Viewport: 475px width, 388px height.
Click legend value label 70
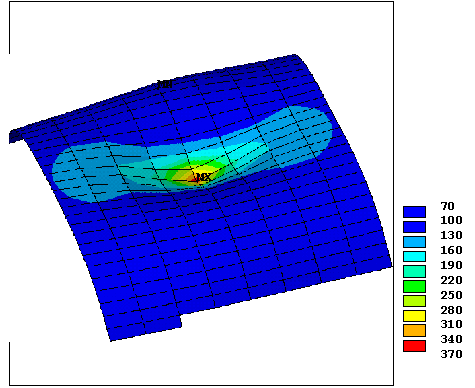(x=448, y=206)
